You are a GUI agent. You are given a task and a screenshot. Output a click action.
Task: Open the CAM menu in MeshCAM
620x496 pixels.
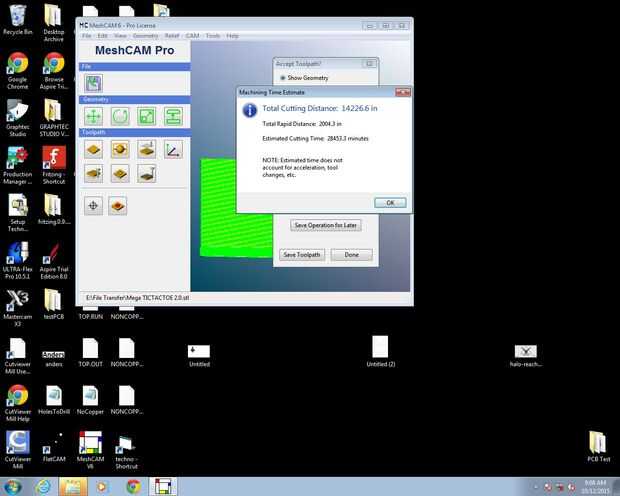193,36
